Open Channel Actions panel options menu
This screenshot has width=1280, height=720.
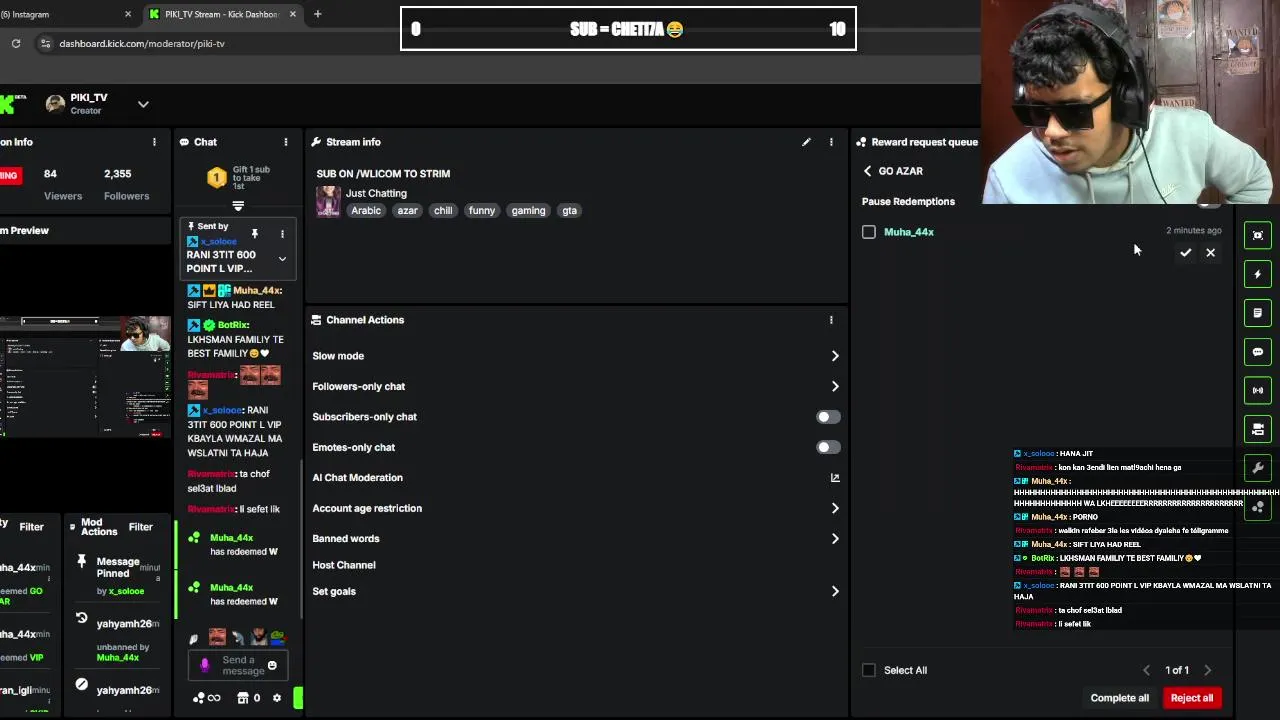pyautogui.click(x=831, y=320)
